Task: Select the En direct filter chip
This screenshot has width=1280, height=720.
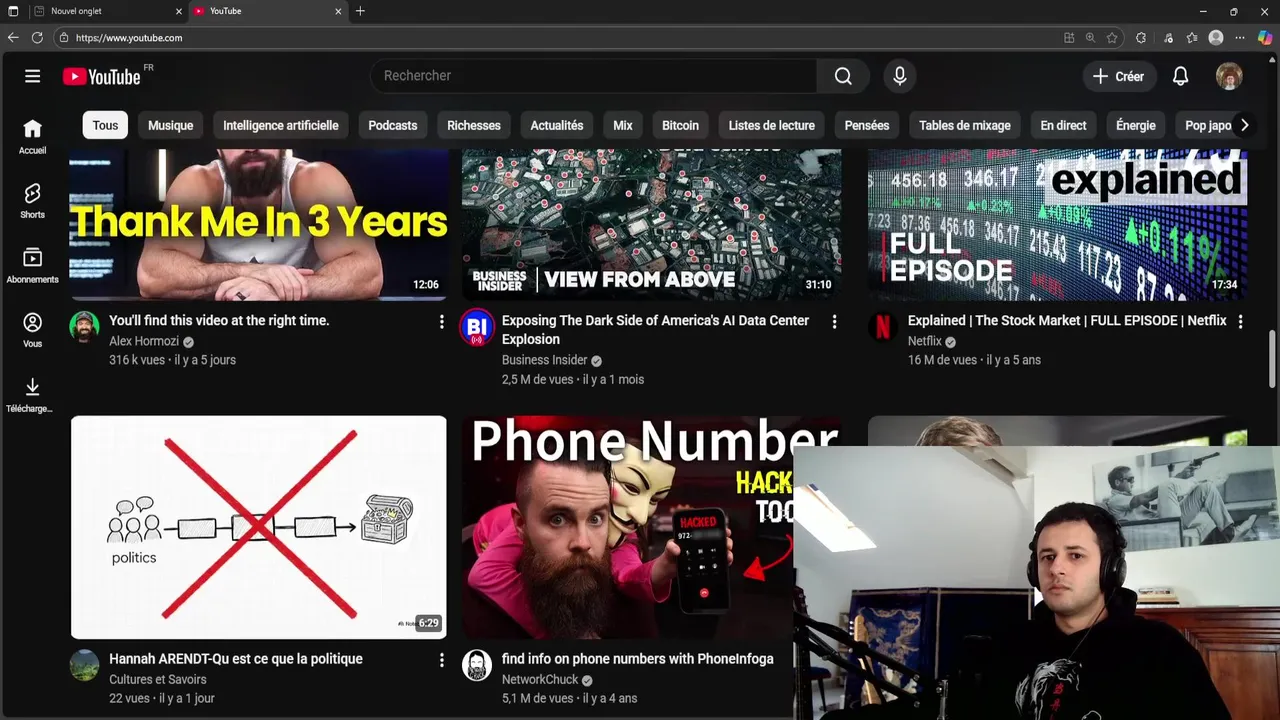Action: (x=1063, y=125)
